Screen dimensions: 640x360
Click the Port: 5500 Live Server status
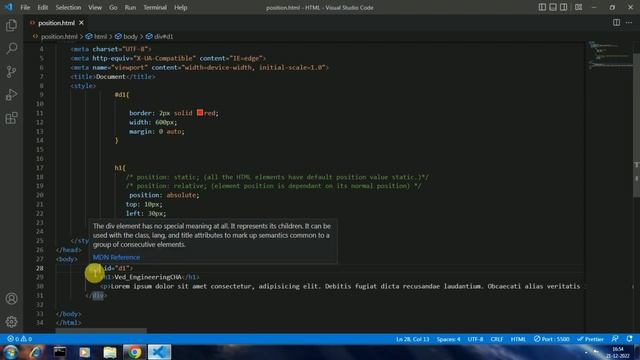pyautogui.click(x=551, y=339)
